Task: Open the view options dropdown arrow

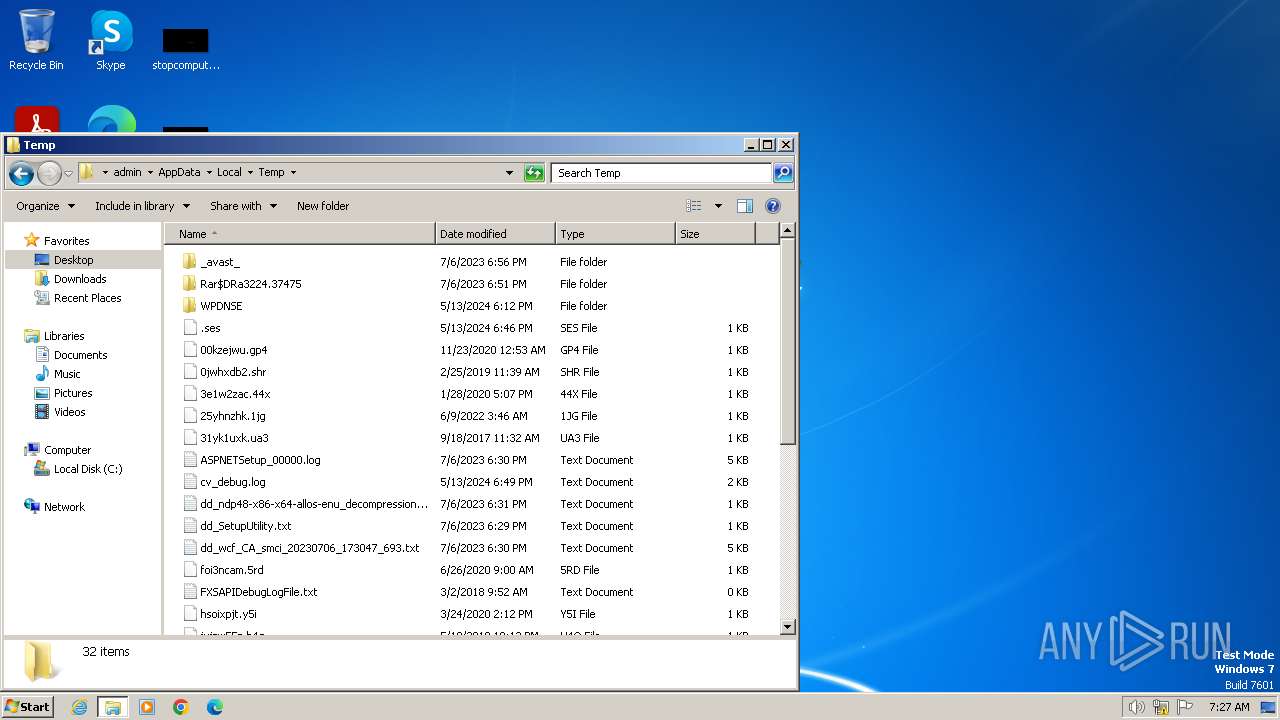Action: click(718, 206)
